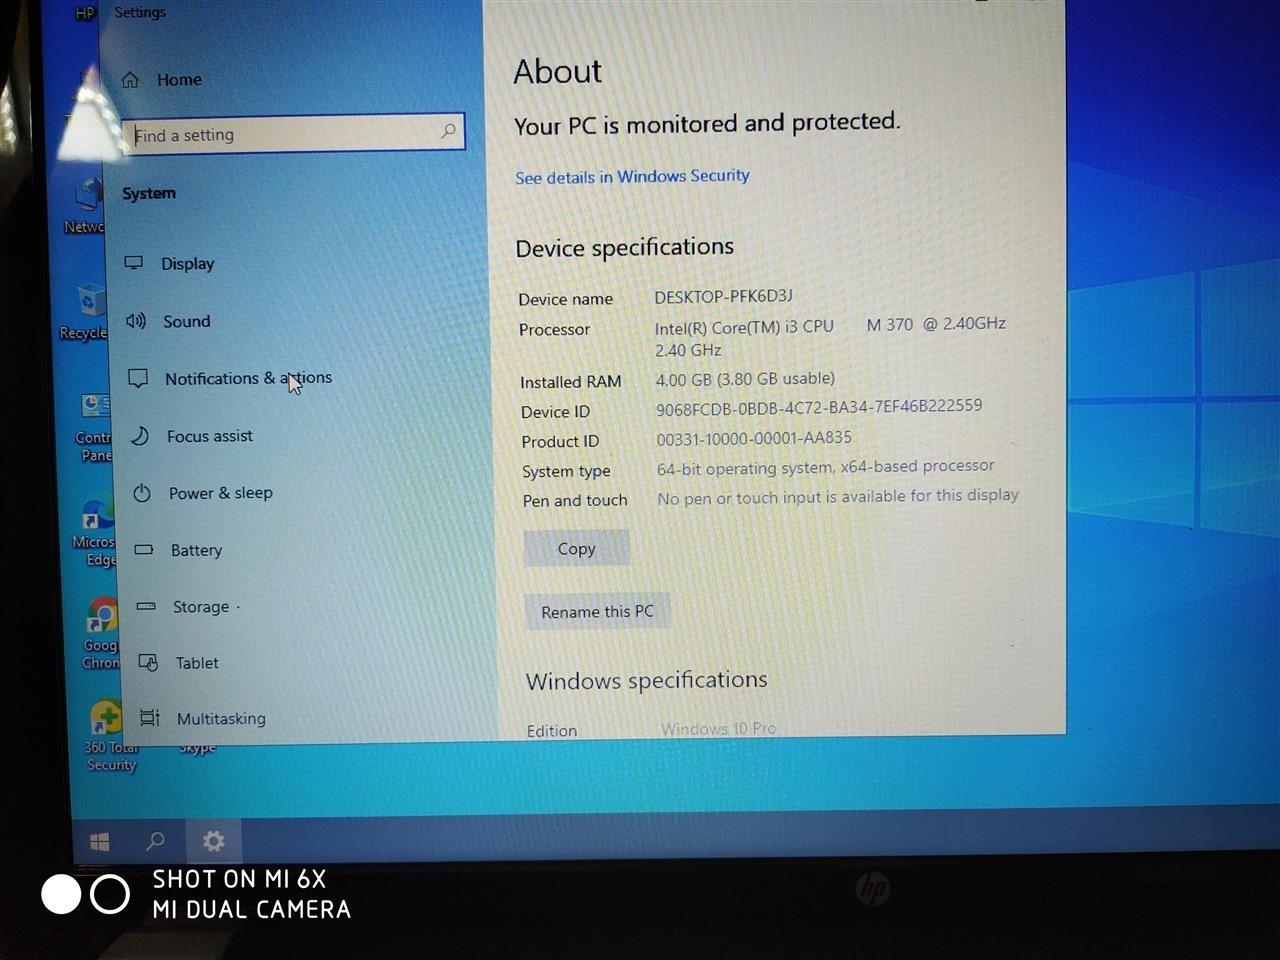Viewport: 1280px width, 960px height.
Task: Select the Storage drive icon
Action: click(146, 606)
